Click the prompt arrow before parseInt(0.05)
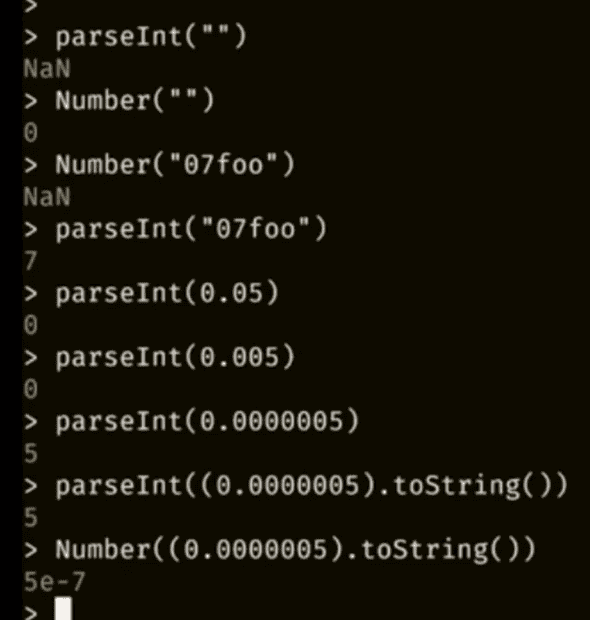 [31, 294]
